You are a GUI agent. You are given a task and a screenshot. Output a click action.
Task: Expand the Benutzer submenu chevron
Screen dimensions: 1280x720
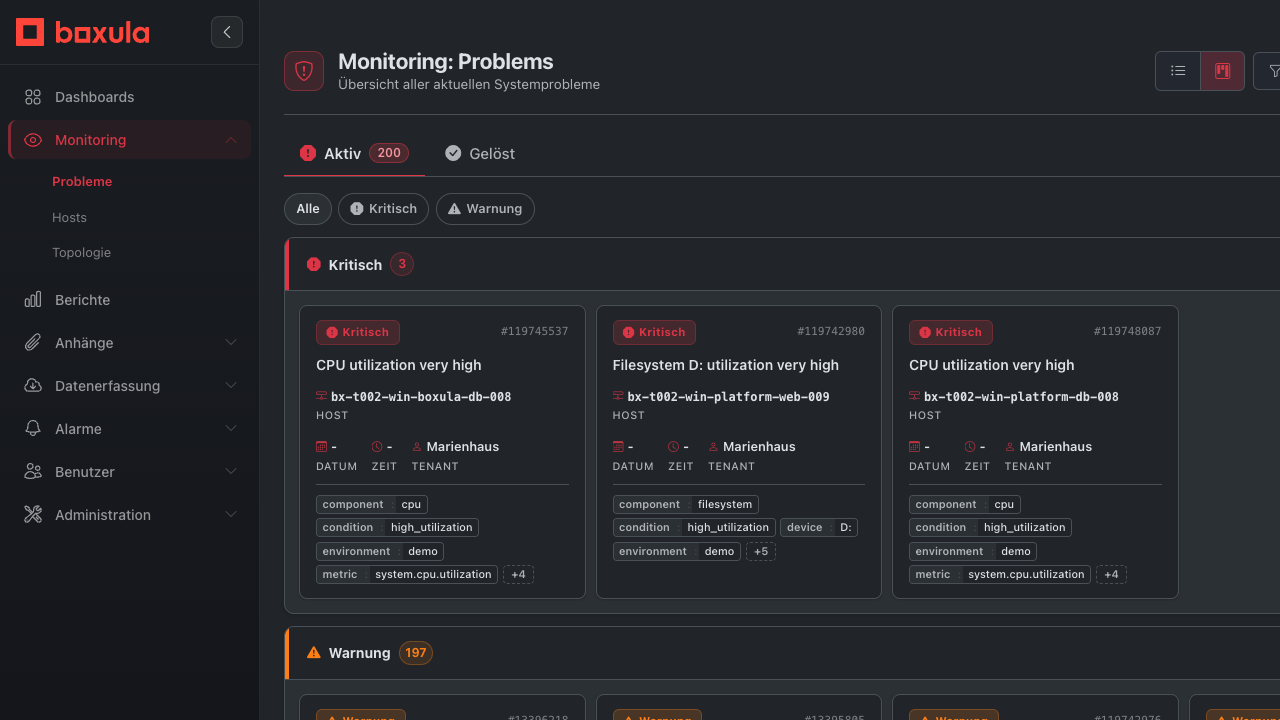231,472
